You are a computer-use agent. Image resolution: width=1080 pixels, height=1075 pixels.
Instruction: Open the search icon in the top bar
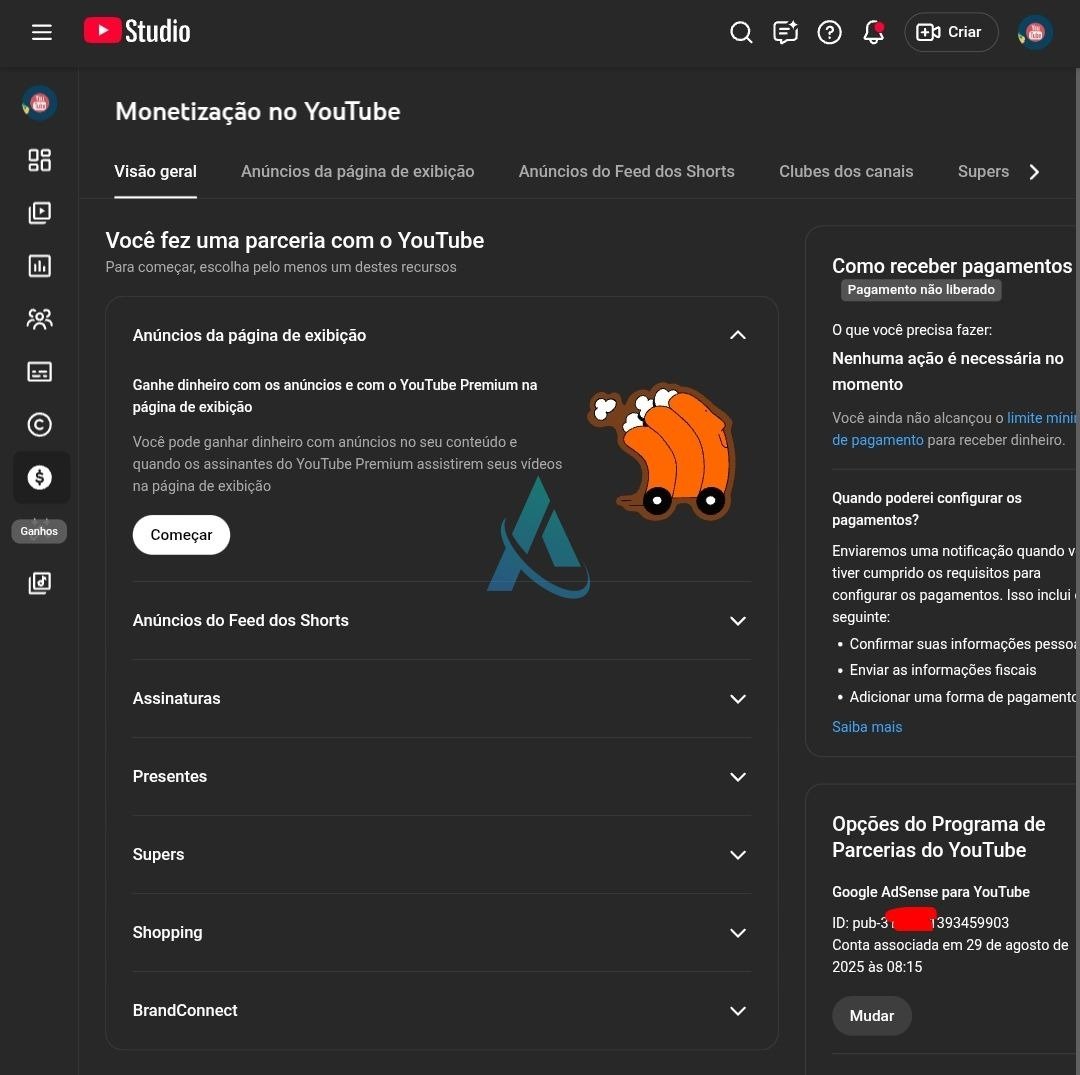click(742, 32)
